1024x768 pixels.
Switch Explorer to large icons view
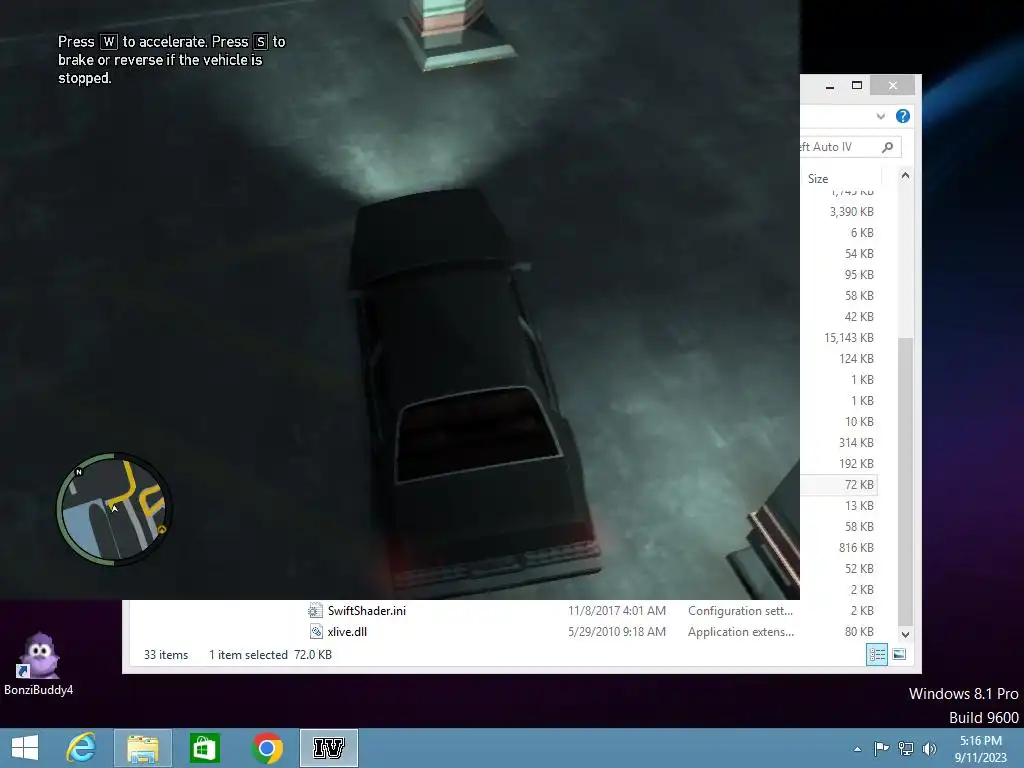coord(899,654)
